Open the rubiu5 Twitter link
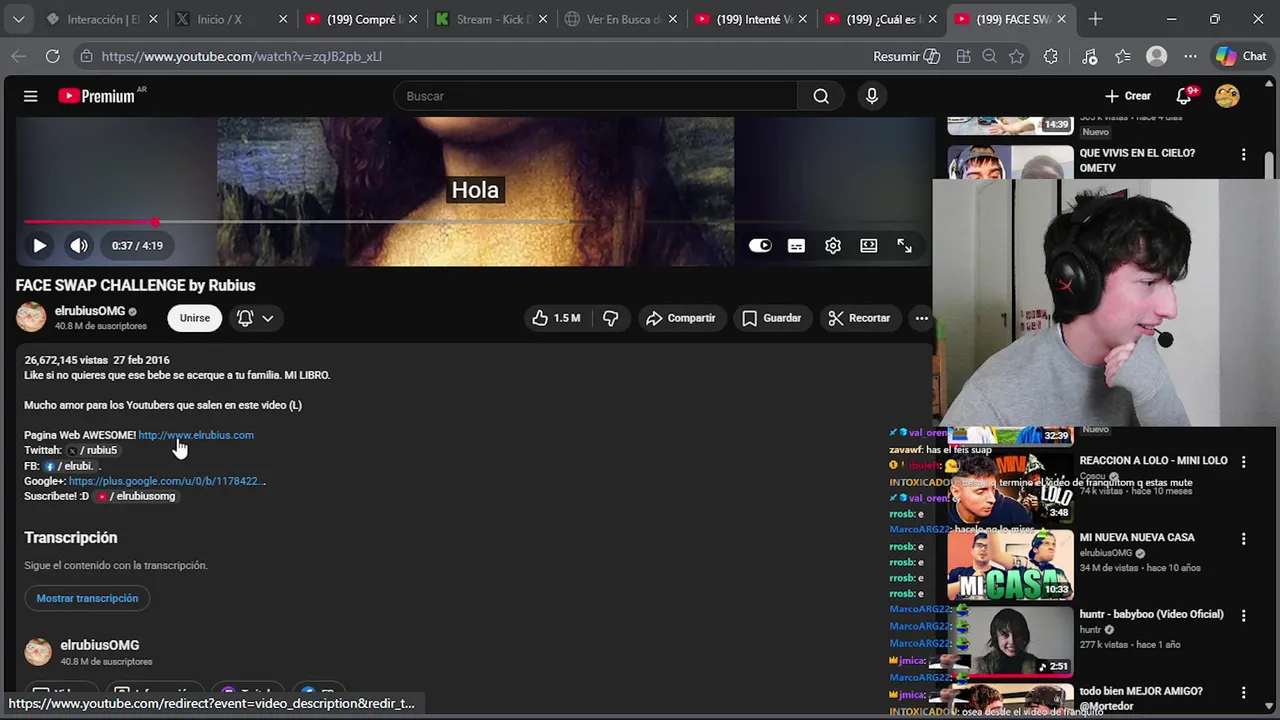This screenshot has height=720, width=1280. [92, 450]
